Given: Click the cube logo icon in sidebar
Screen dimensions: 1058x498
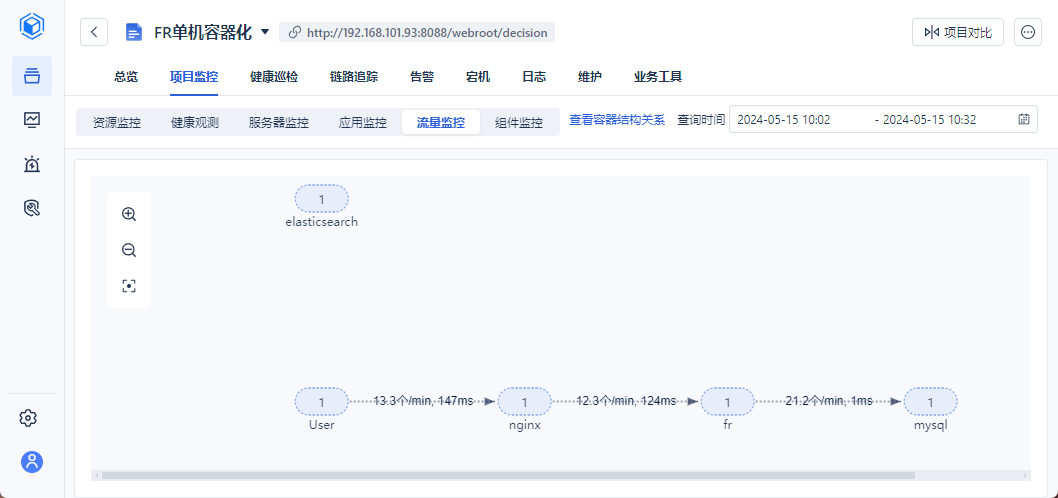Looking at the screenshot, I should click(32, 26).
